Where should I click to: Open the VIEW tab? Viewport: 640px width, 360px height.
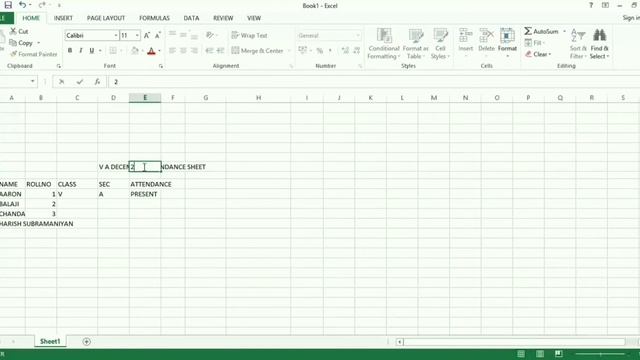point(254,18)
